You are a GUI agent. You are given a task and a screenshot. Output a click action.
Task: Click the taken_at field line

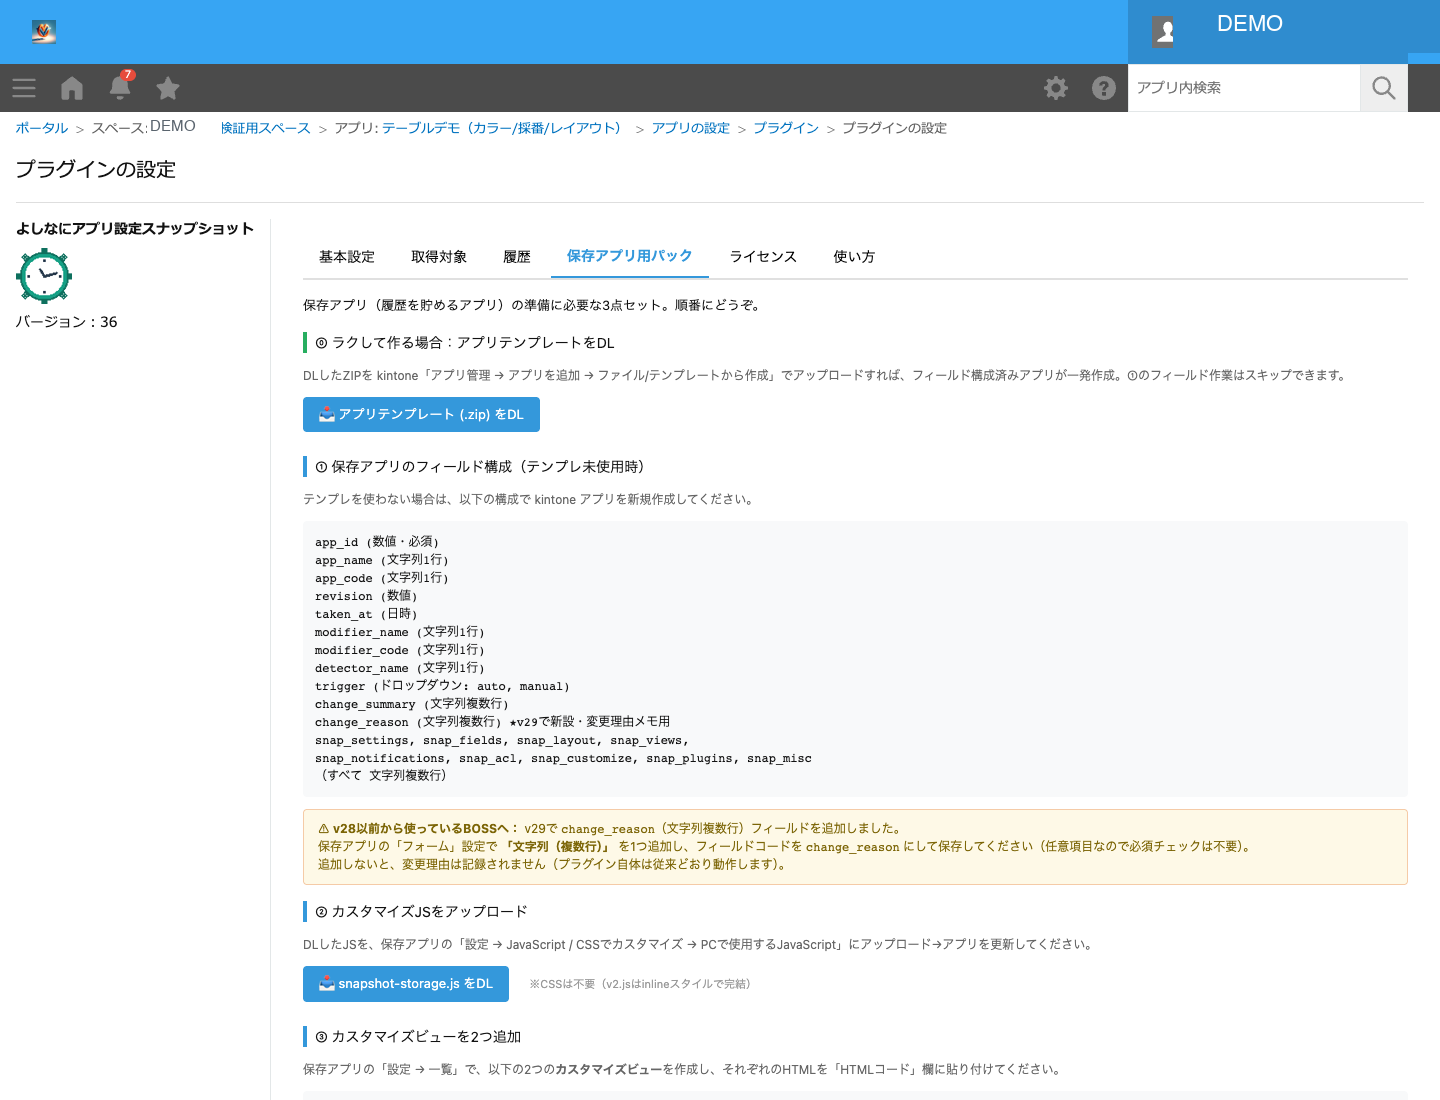pyautogui.click(x=366, y=614)
